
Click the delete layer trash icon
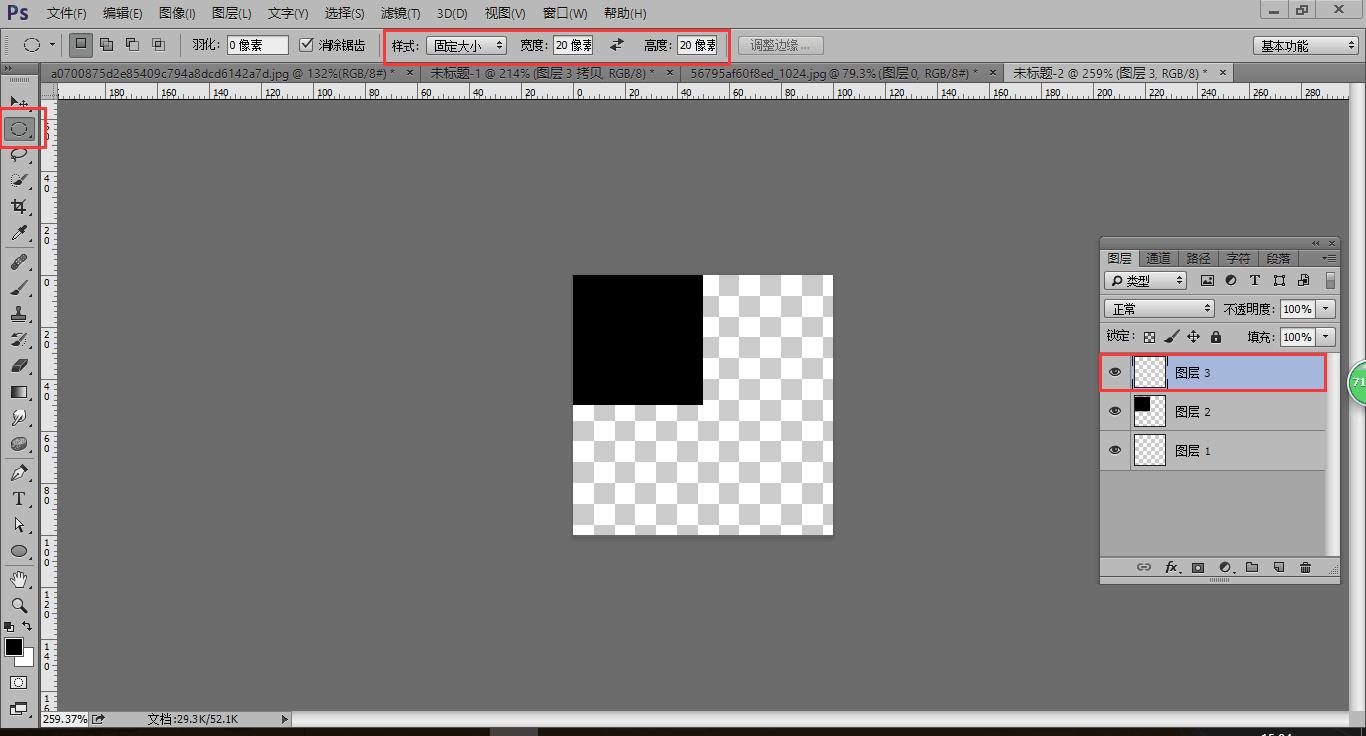[1305, 567]
